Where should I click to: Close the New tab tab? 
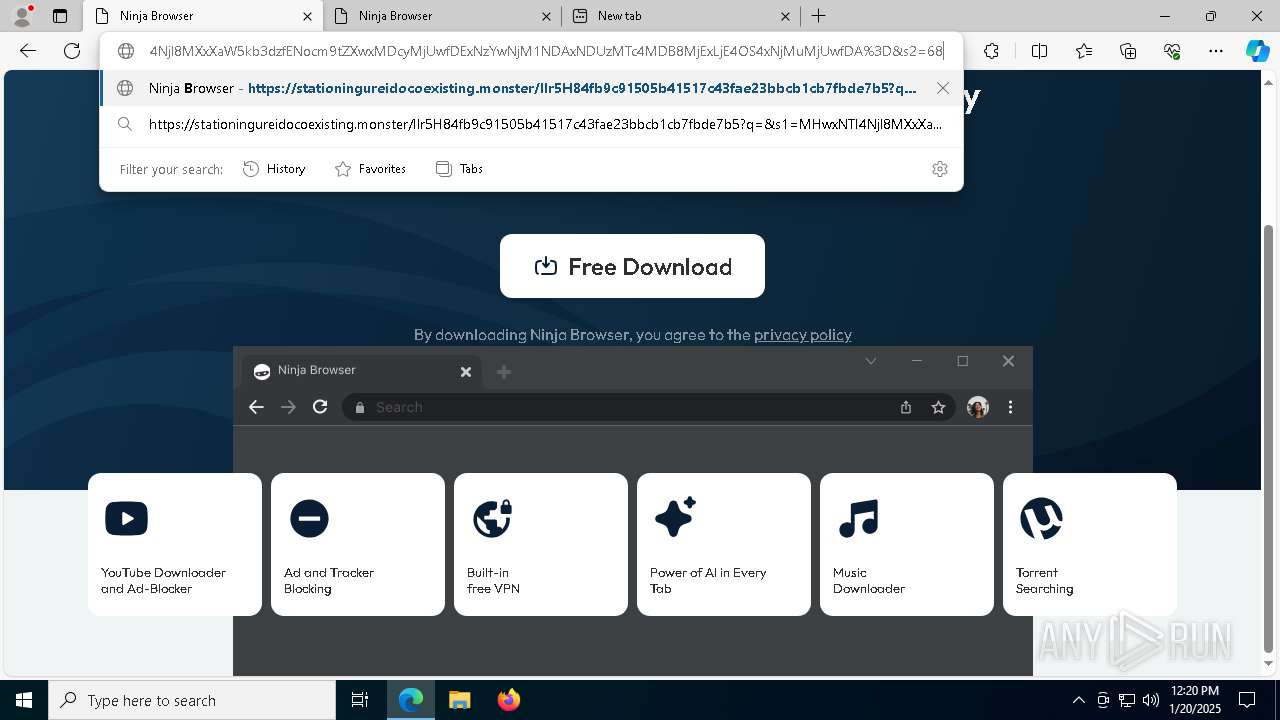coord(785,16)
